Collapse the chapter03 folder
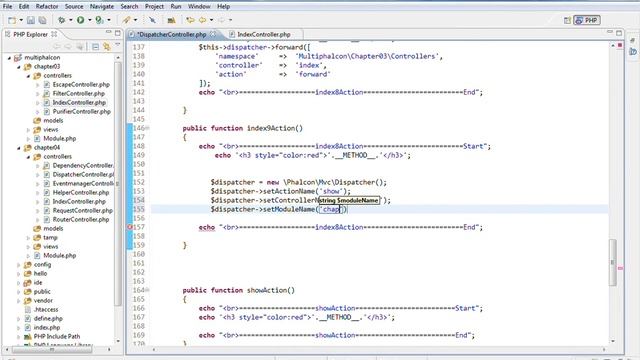 point(19,67)
